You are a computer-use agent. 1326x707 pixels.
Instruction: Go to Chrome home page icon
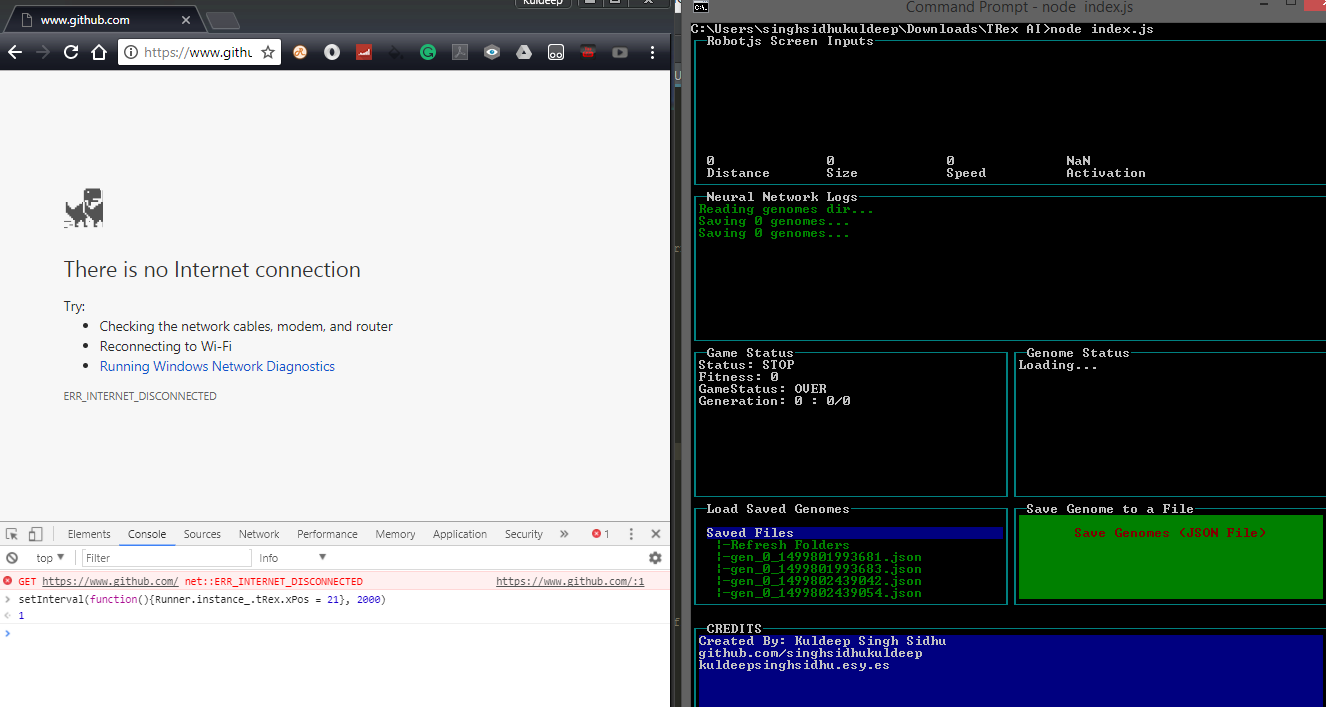[98, 52]
